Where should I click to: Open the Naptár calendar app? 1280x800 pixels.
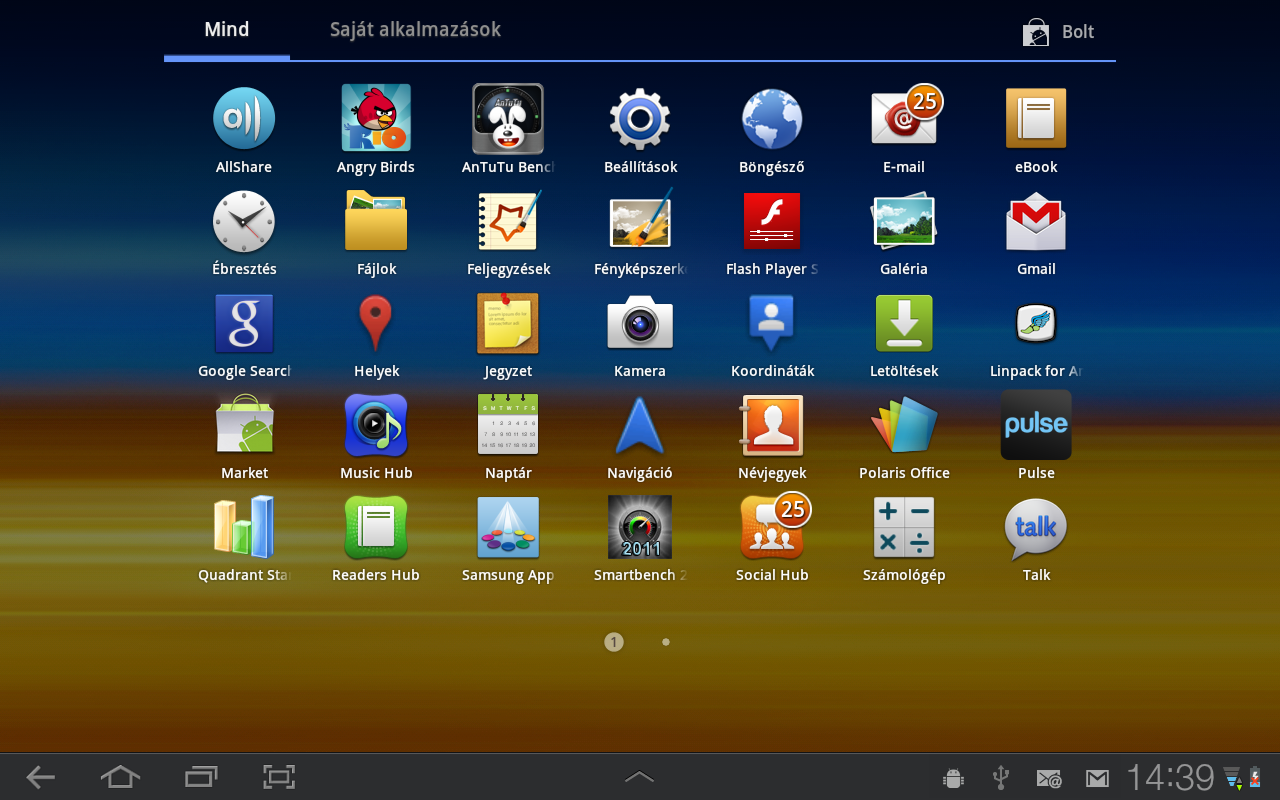pos(508,425)
